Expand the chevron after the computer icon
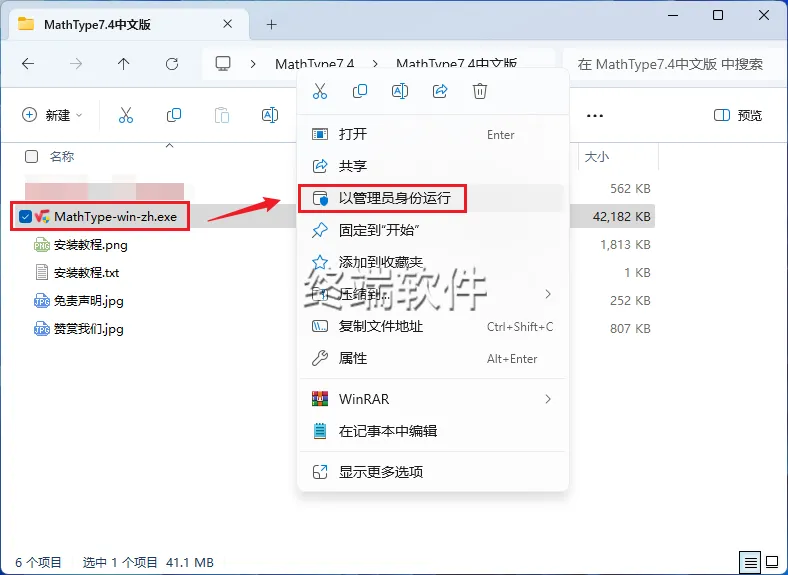The image size is (788, 575). 253,64
